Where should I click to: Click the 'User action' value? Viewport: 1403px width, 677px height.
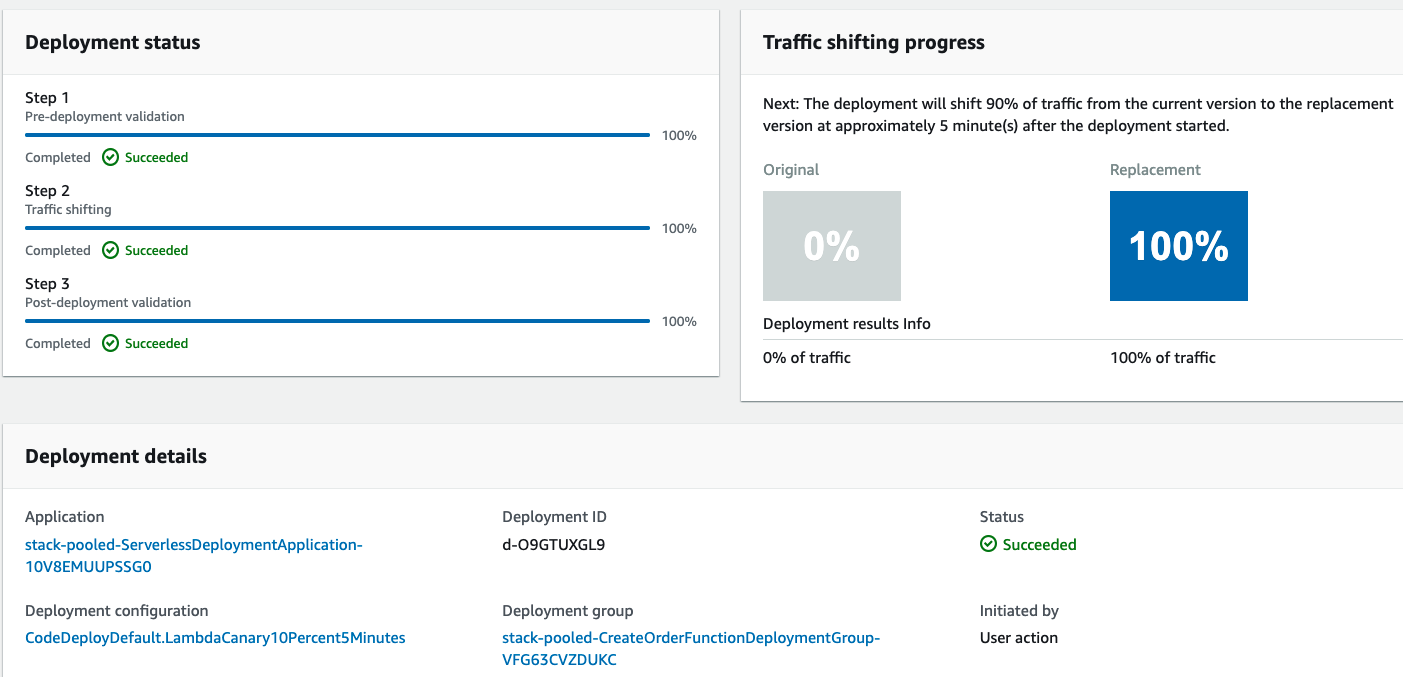point(1019,638)
